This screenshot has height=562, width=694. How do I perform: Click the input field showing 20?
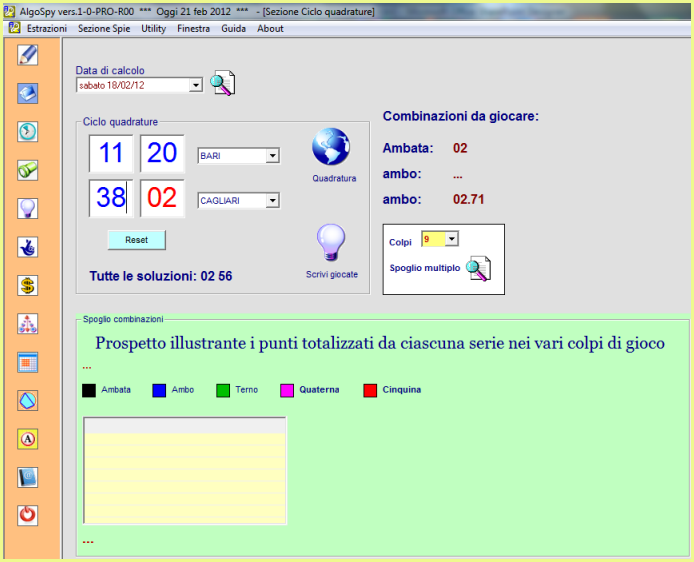pyautogui.click(x=162, y=153)
